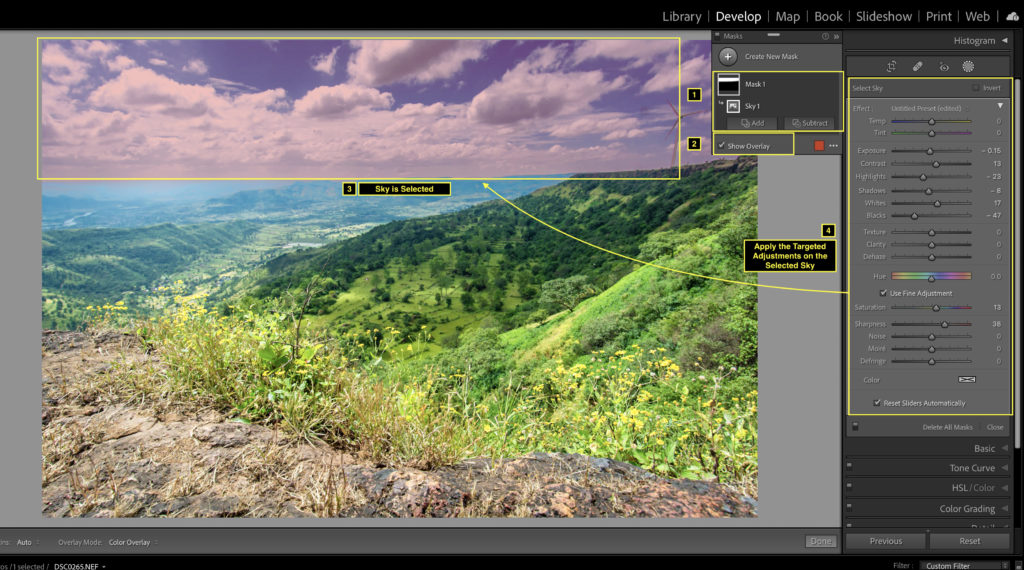Click the Contrast slider handle
The image size is (1024, 570).
point(936,164)
